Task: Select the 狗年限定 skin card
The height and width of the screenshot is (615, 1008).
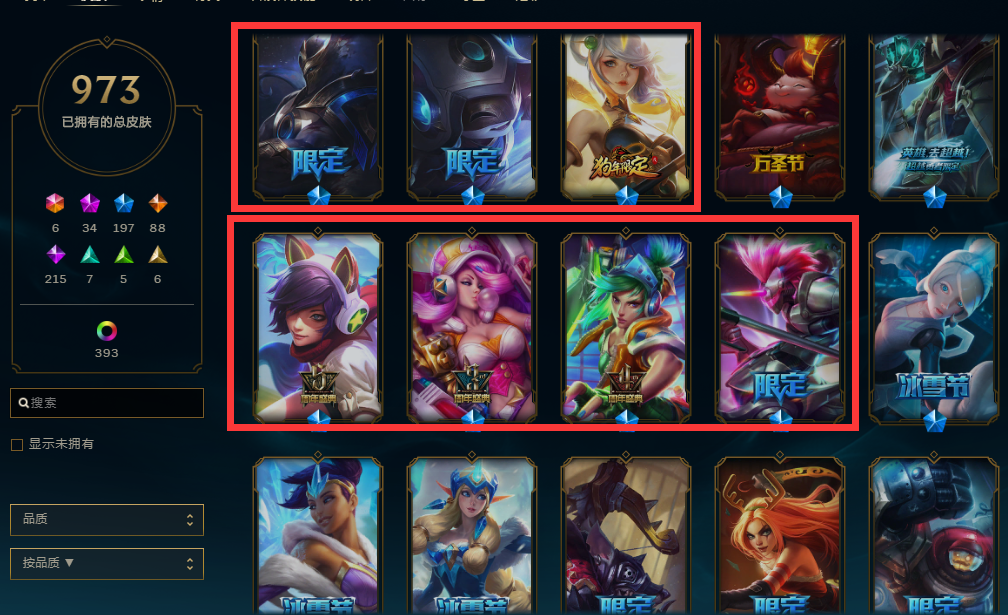Action: tap(626, 118)
